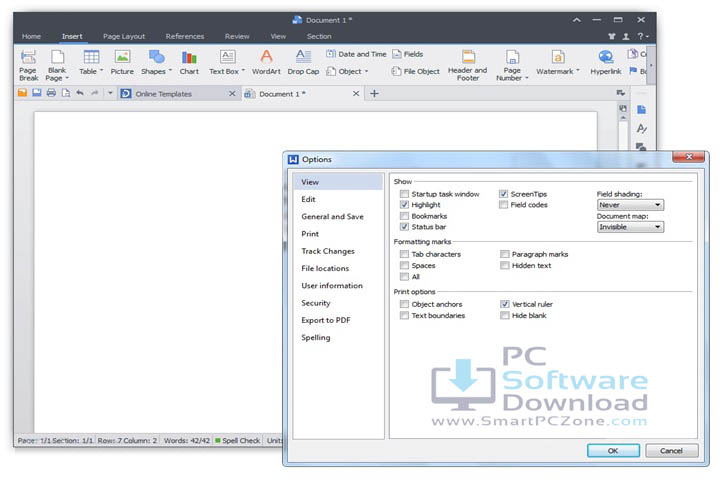Enable Paragraph marks checkbox
The width and height of the screenshot is (720, 480).
coord(505,254)
